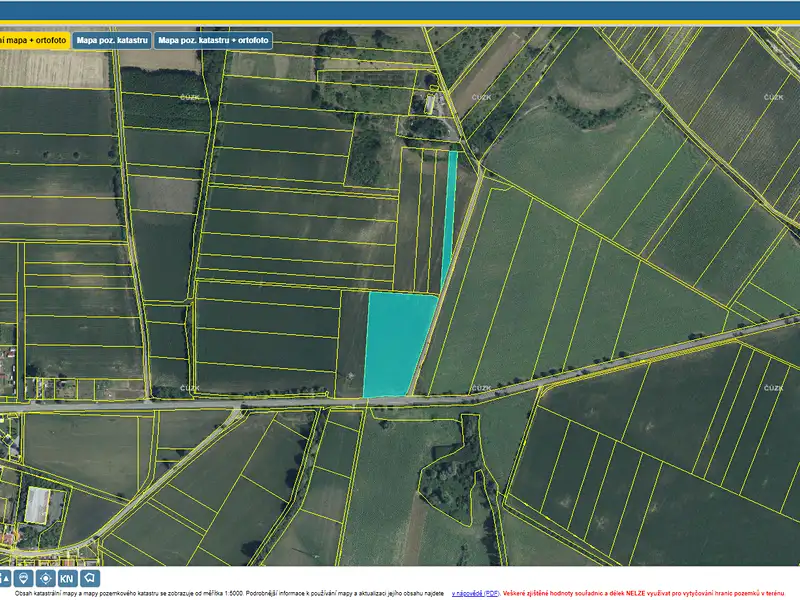800x600 pixels.
Task: Switch to the 'Mapa poz. katastru' tab
Action: point(112,40)
